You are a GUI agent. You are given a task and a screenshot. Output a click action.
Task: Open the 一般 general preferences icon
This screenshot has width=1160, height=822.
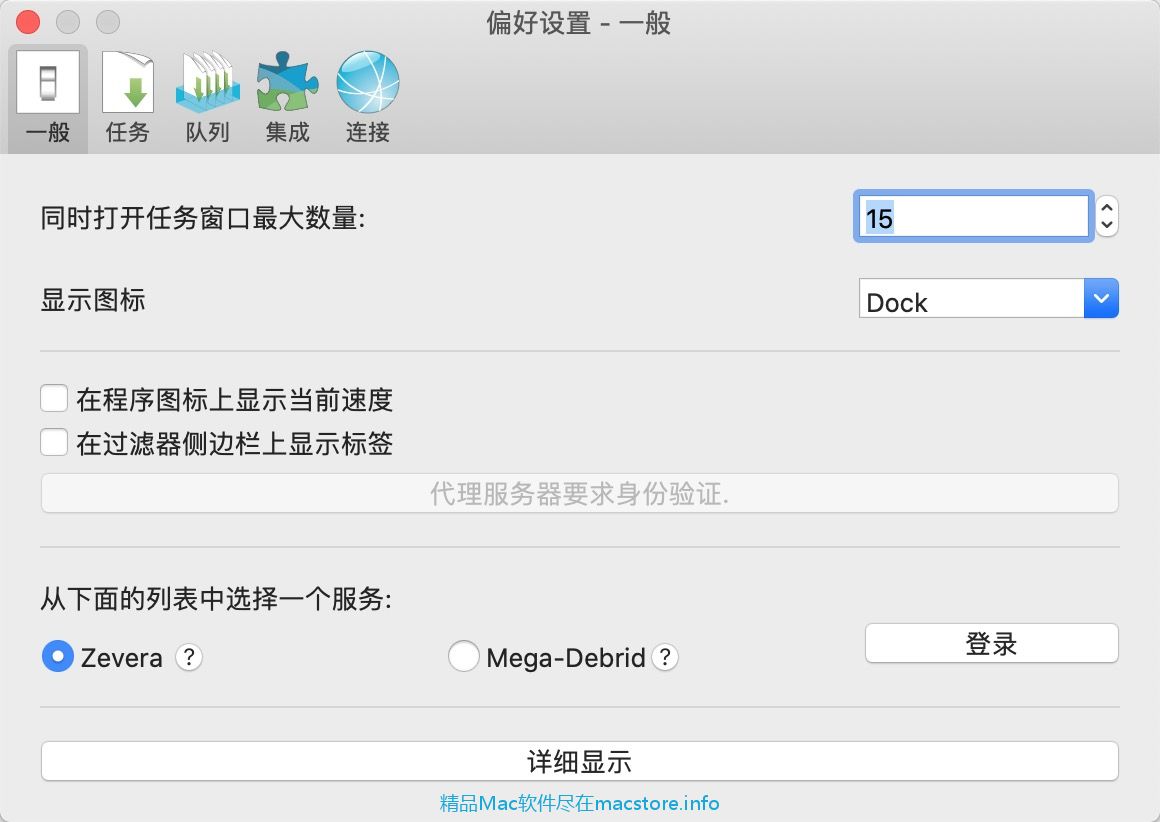tap(48, 82)
